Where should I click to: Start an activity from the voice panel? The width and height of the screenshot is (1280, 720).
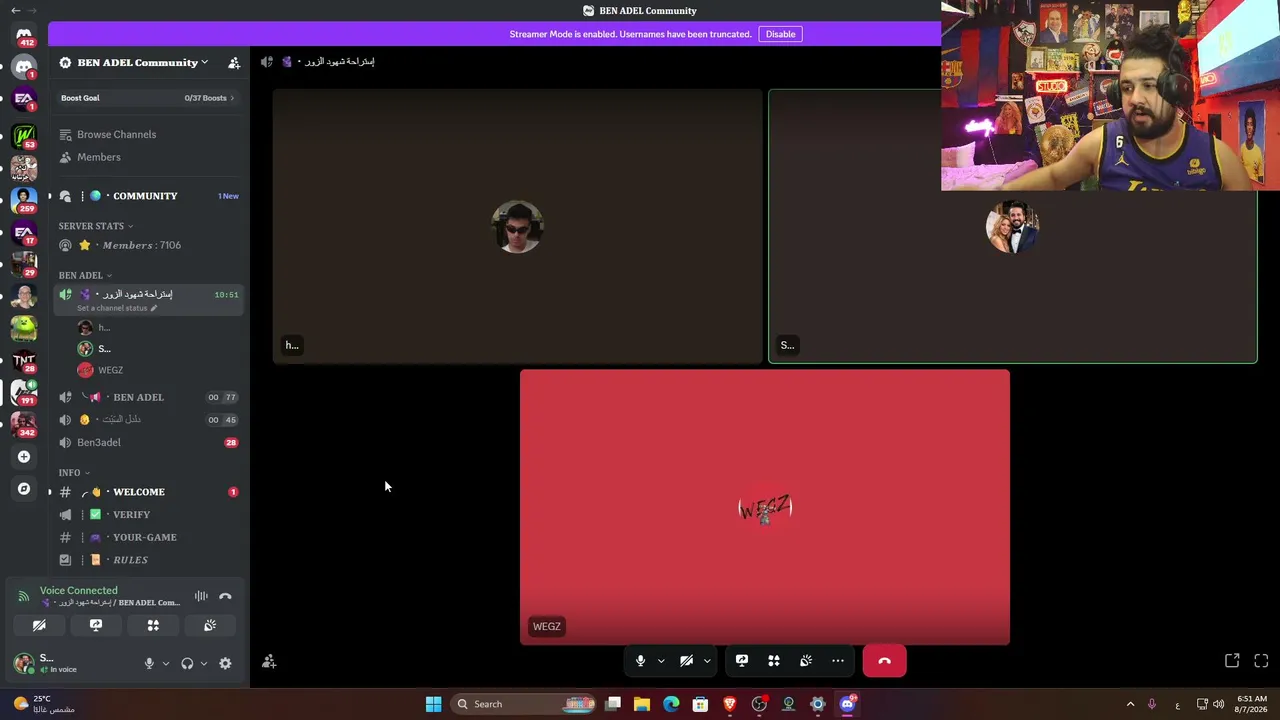tap(153, 625)
